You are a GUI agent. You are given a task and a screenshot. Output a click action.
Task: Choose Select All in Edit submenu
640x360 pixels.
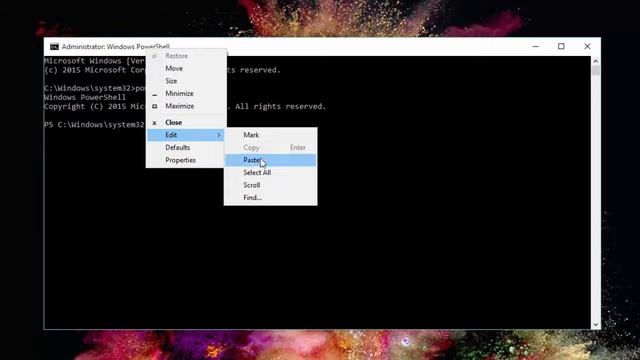point(270,173)
